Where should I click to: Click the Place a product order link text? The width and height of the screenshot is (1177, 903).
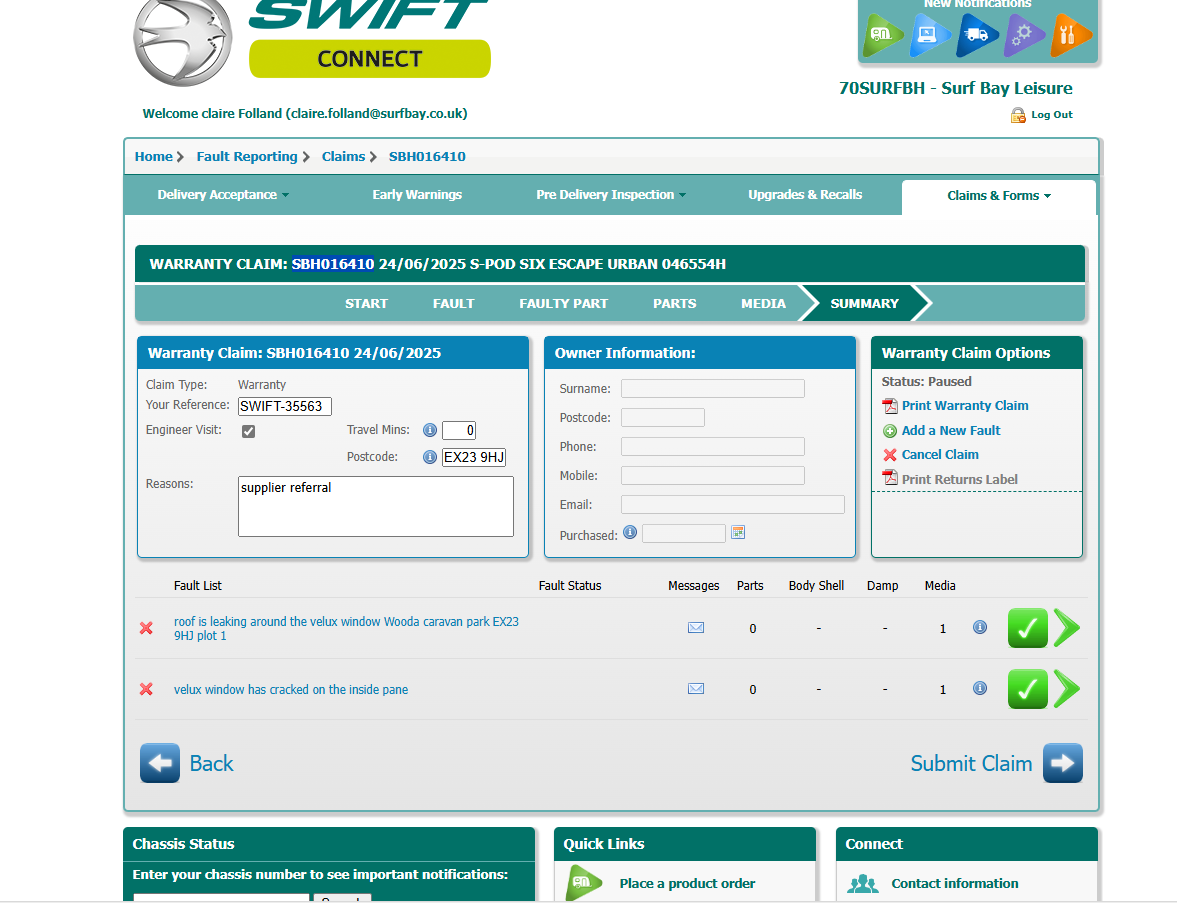click(x=688, y=883)
